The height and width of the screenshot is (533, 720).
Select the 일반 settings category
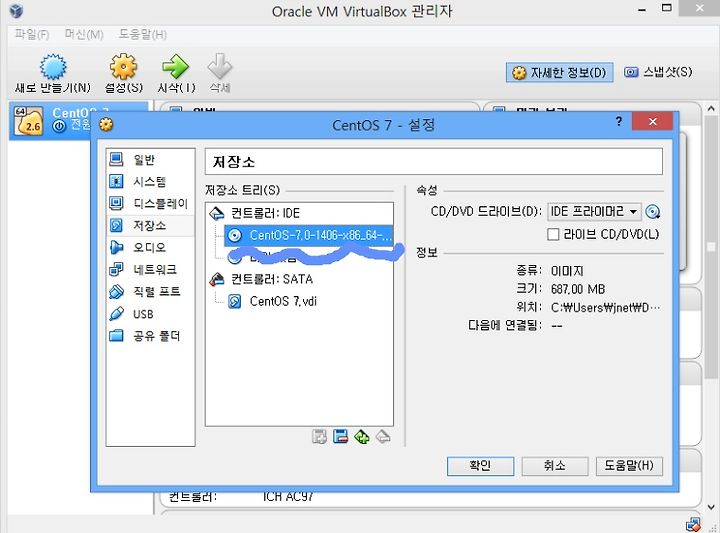(x=150, y=160)
